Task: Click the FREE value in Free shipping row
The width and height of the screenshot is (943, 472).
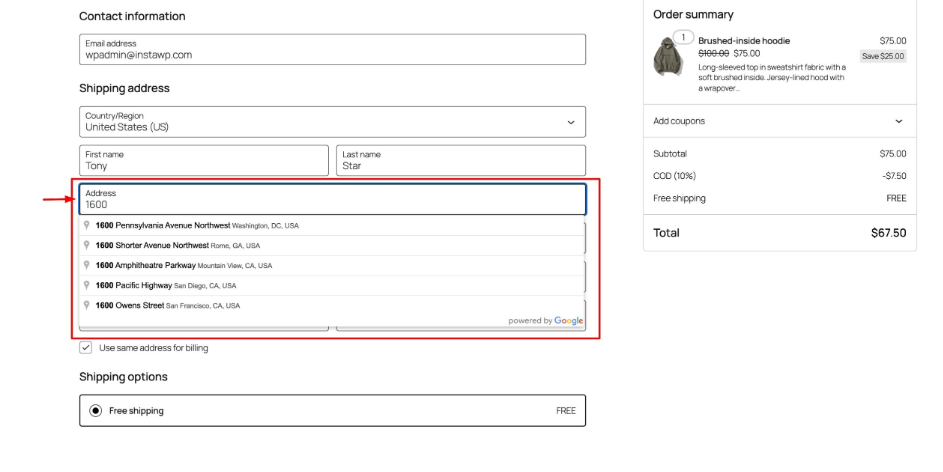Action: [x=896, y=198]
